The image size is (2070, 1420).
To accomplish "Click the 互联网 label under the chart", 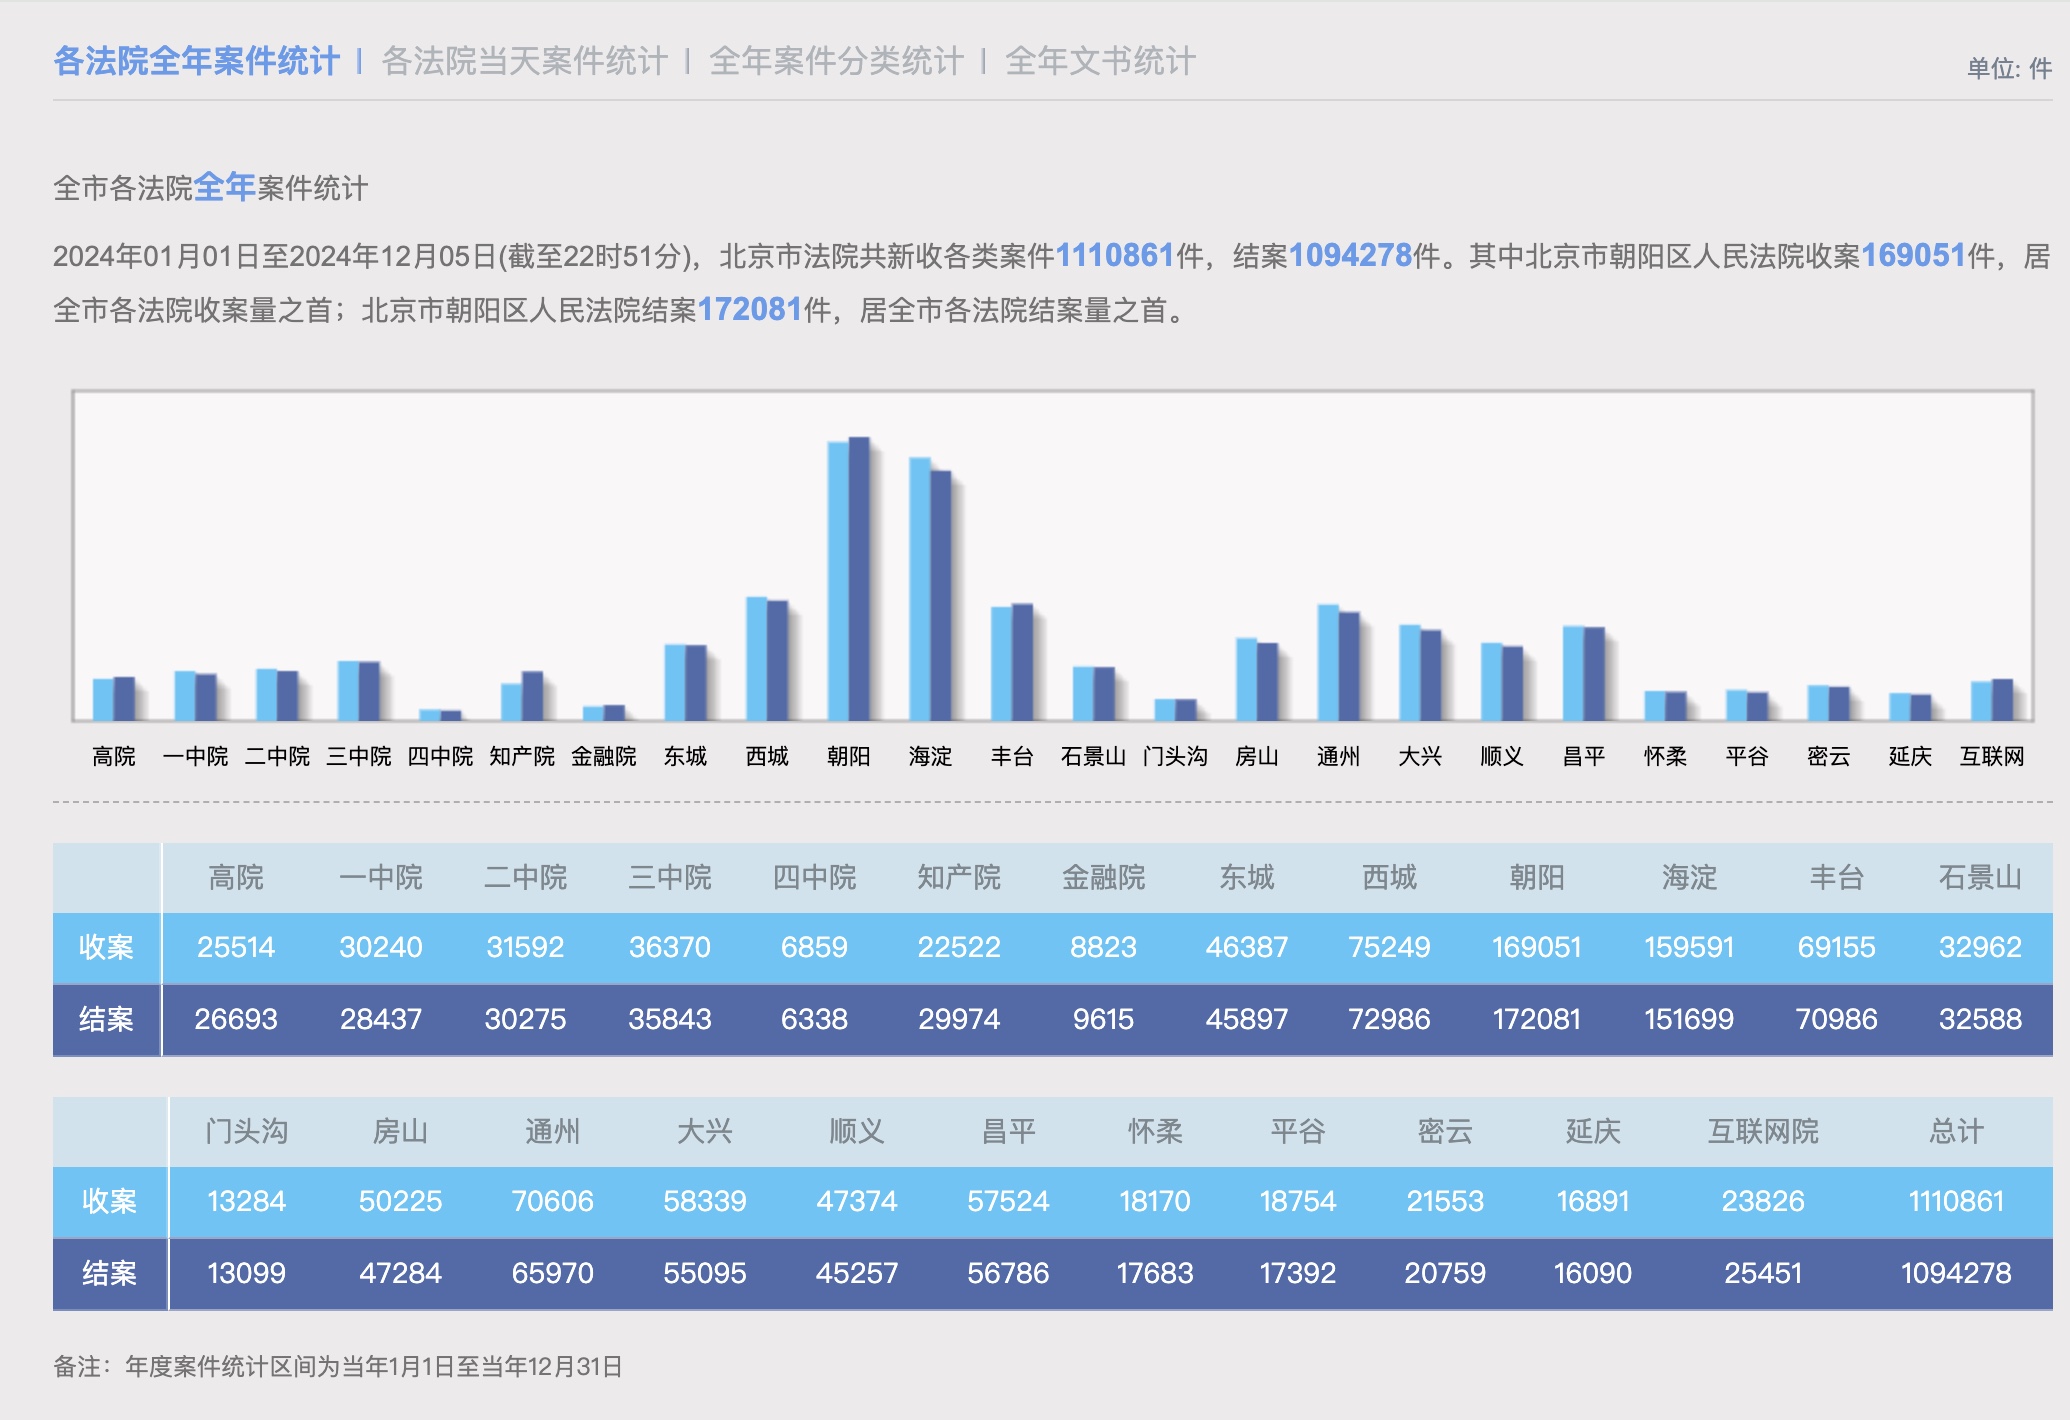I will coord(1992,757).
